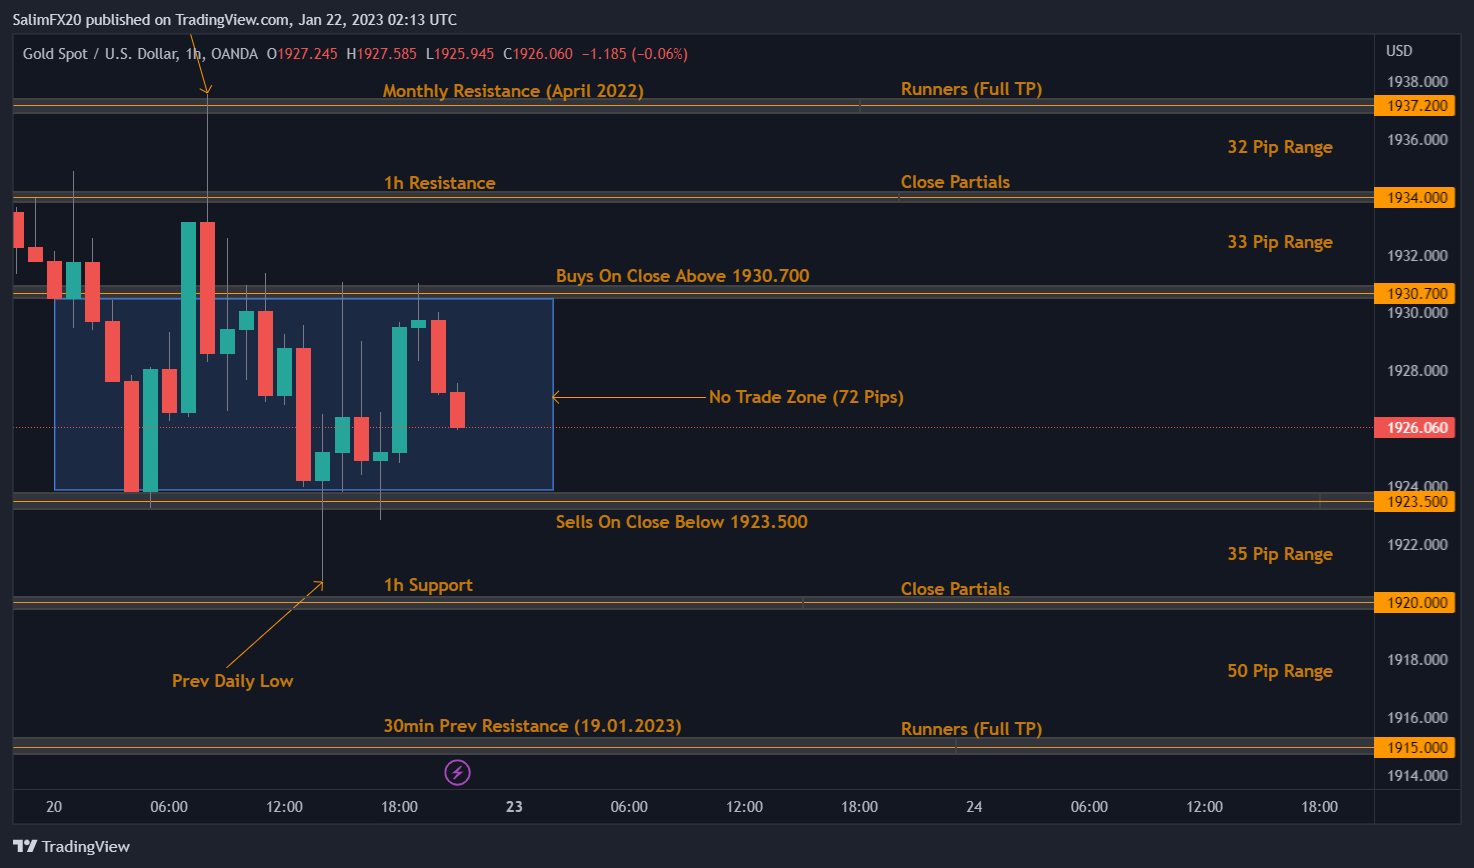
Task: Click the USD label on the price scale
Action: pyautogui.click(x=1398, y=50)
